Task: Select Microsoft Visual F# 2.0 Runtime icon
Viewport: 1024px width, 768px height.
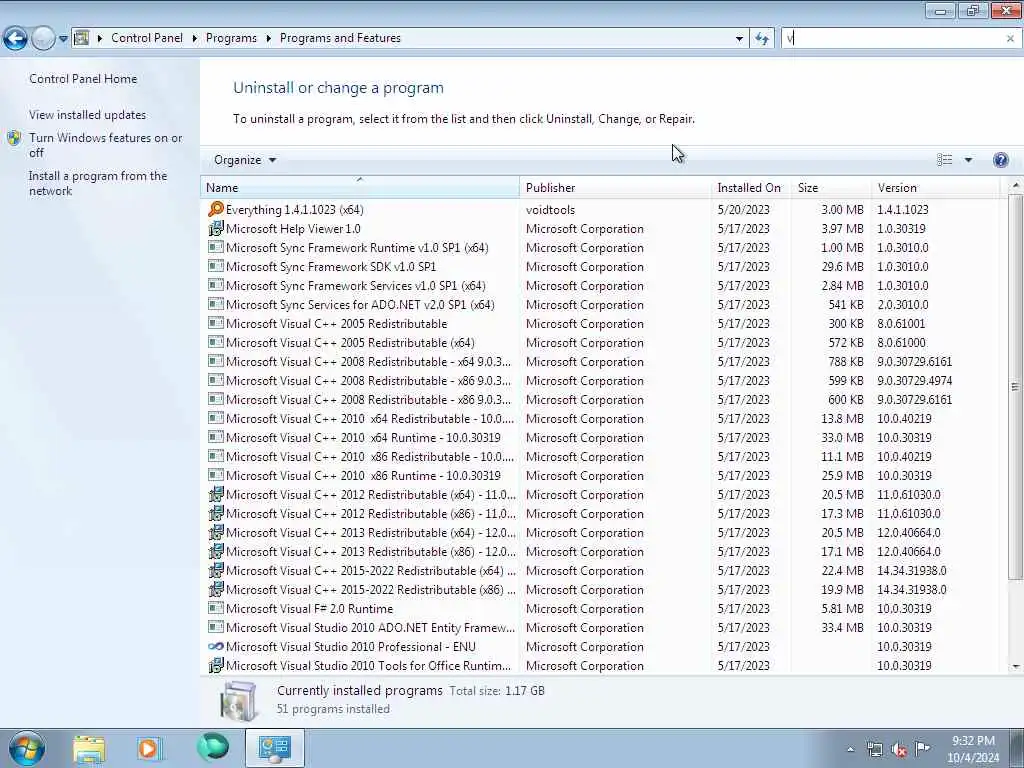Action: [216, 608]
